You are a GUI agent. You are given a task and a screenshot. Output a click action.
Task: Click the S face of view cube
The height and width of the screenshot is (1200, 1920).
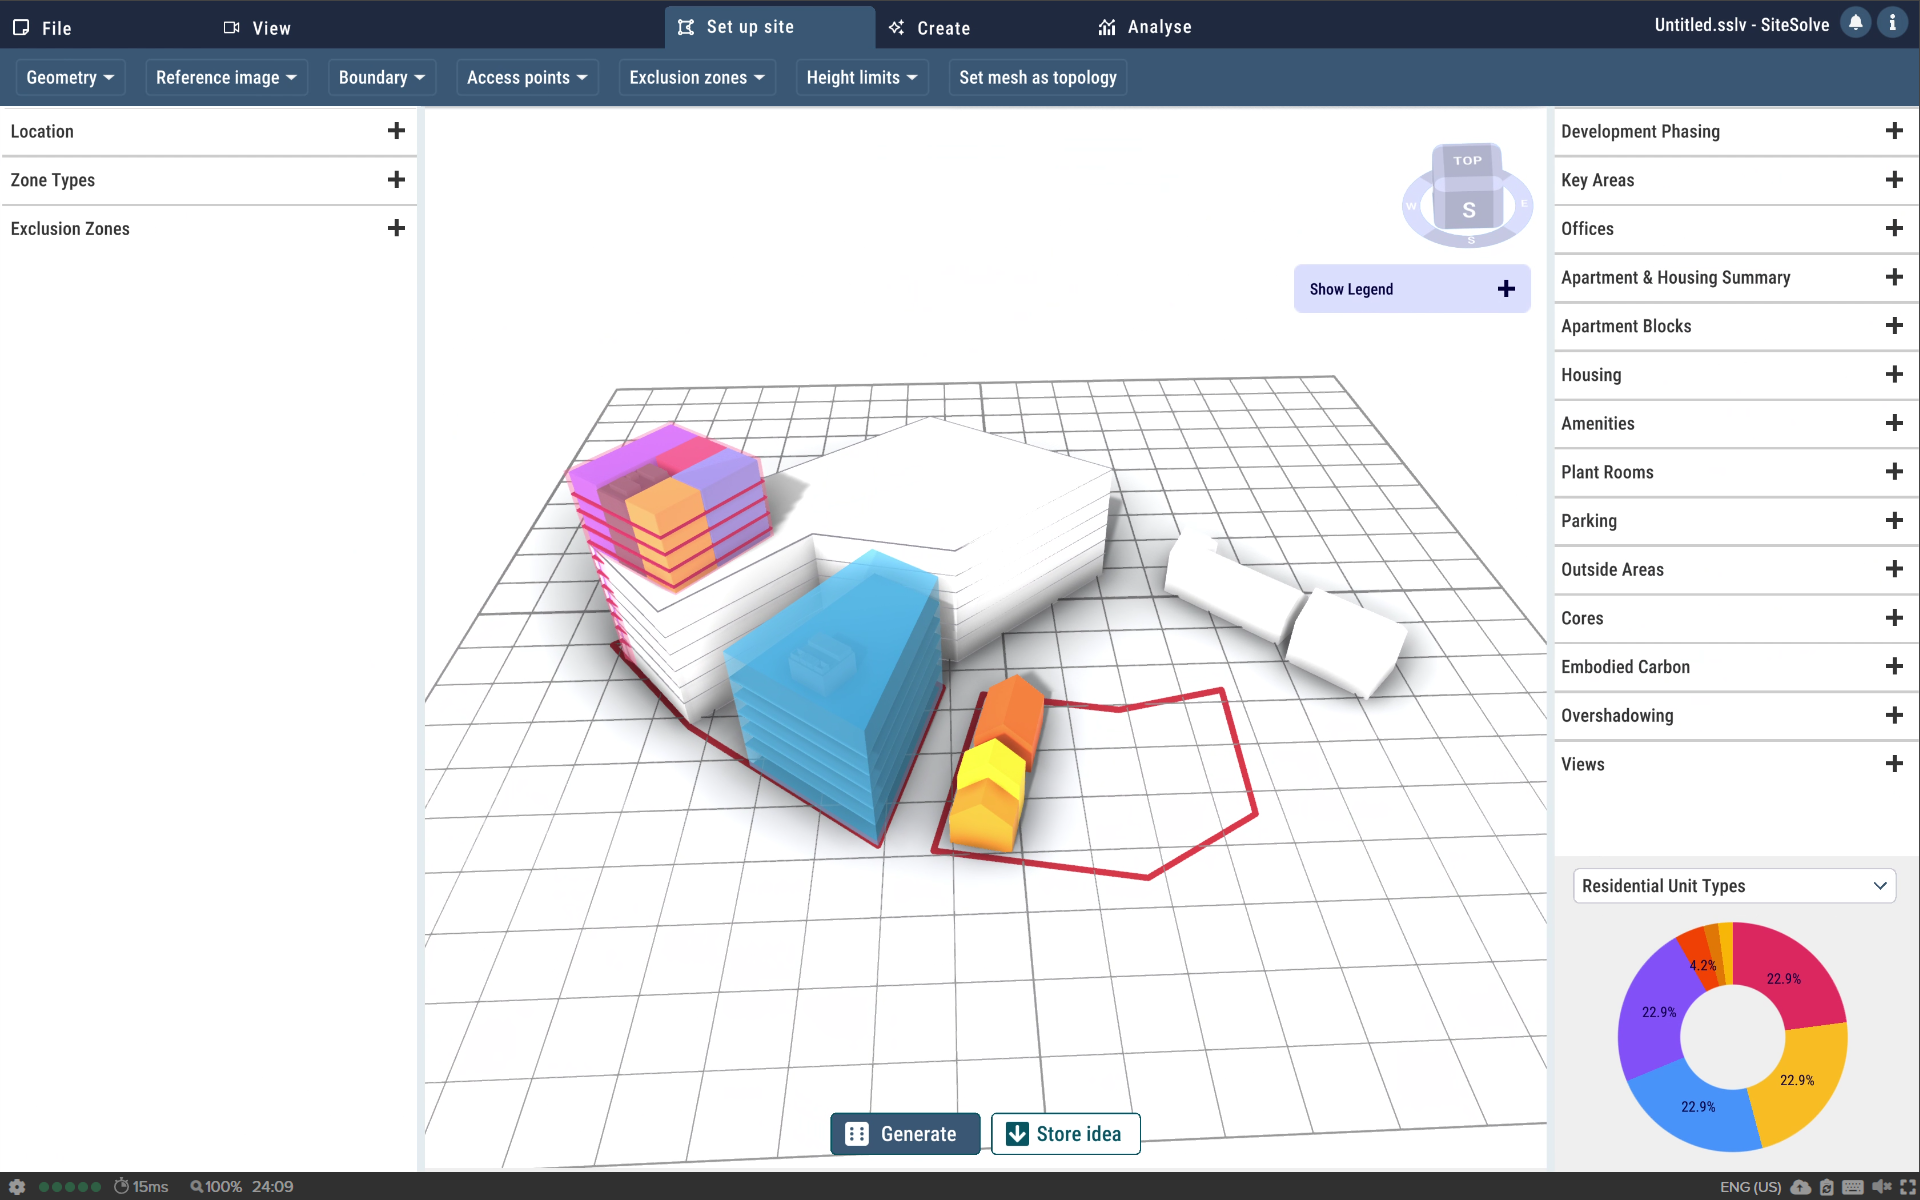[x=1468, y=210]
